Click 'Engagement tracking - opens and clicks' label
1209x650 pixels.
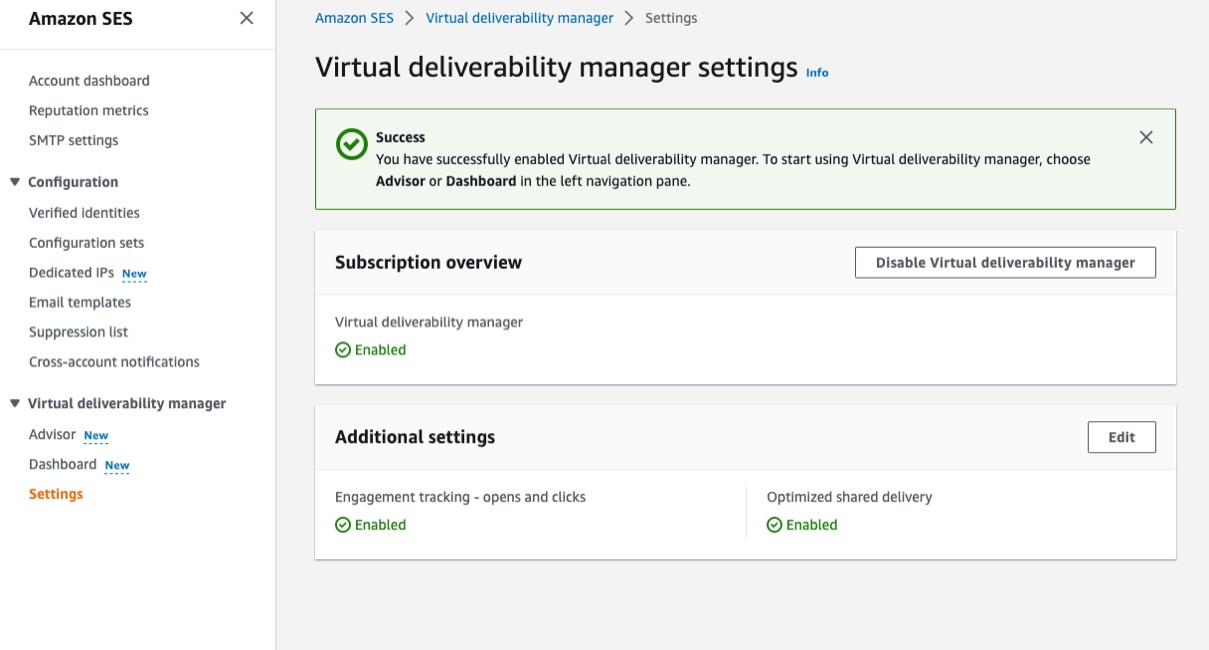coord(460,497)
